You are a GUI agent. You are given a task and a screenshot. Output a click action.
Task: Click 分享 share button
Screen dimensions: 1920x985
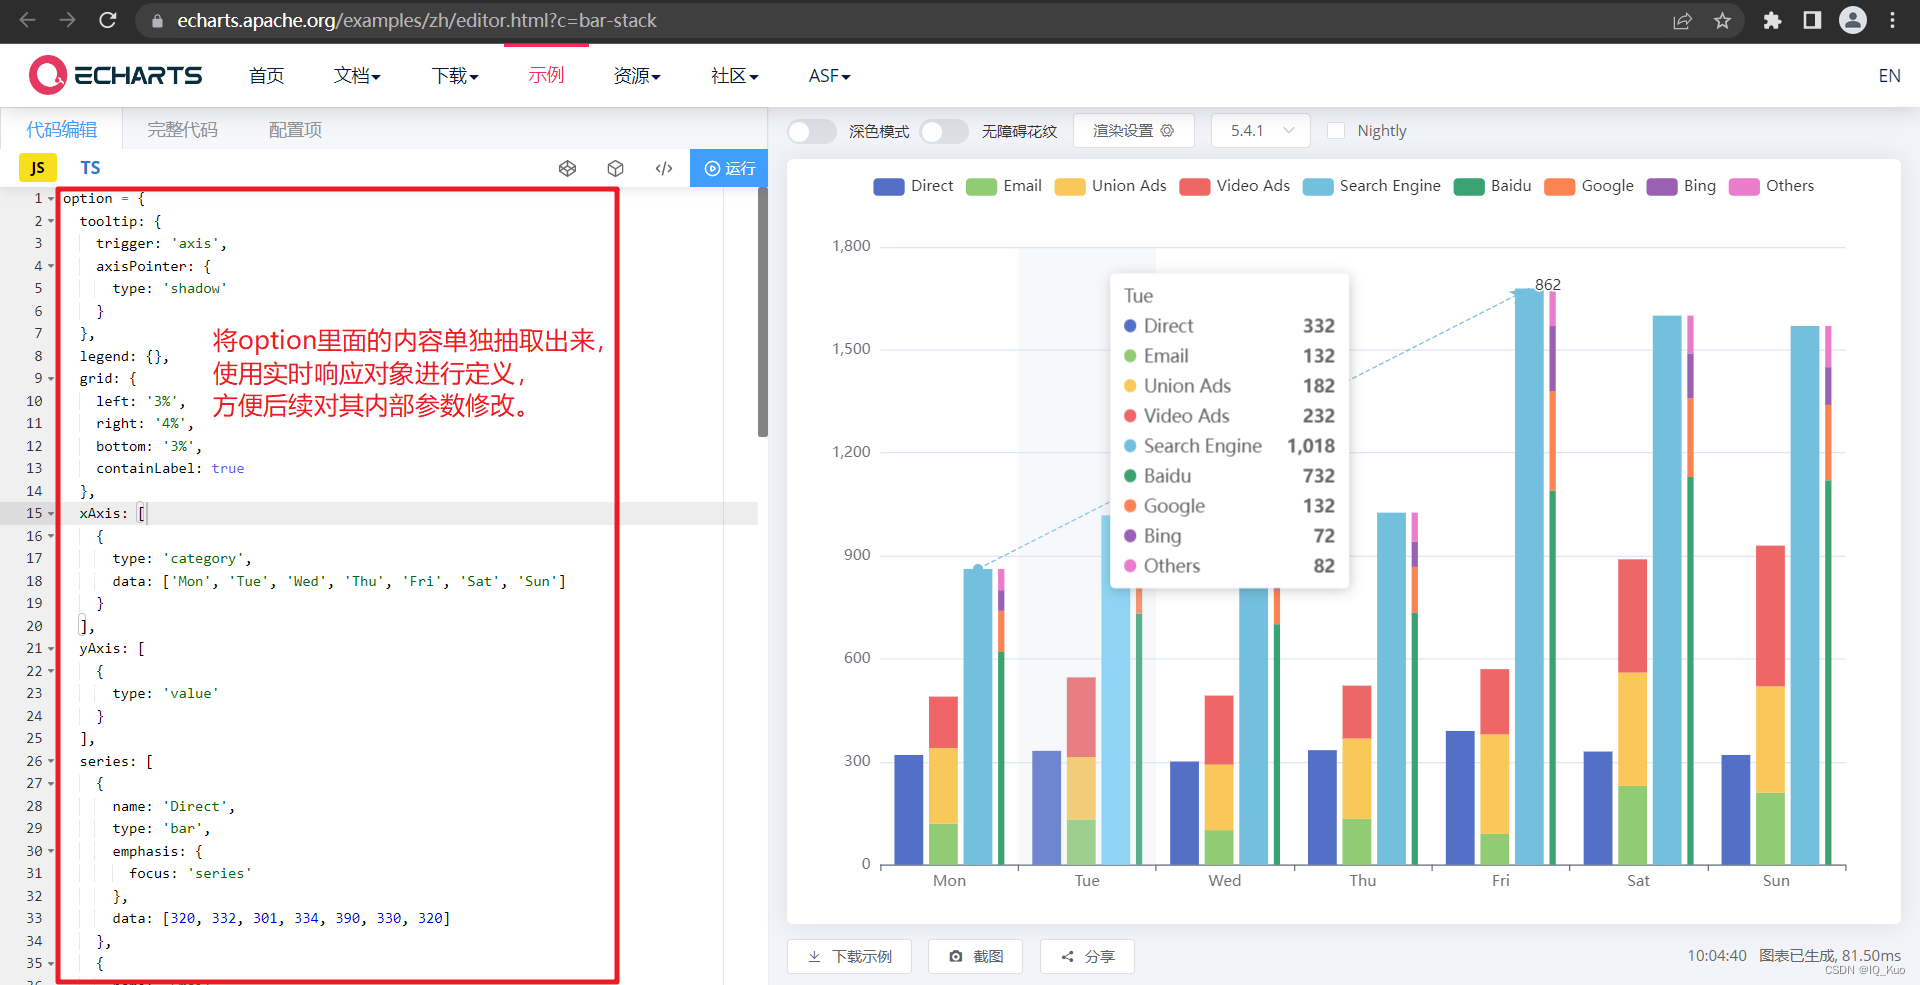coord(1087,956)
